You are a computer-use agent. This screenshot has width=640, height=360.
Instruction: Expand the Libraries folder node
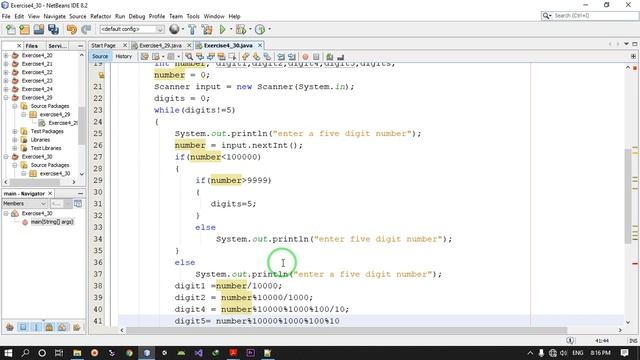15,140
